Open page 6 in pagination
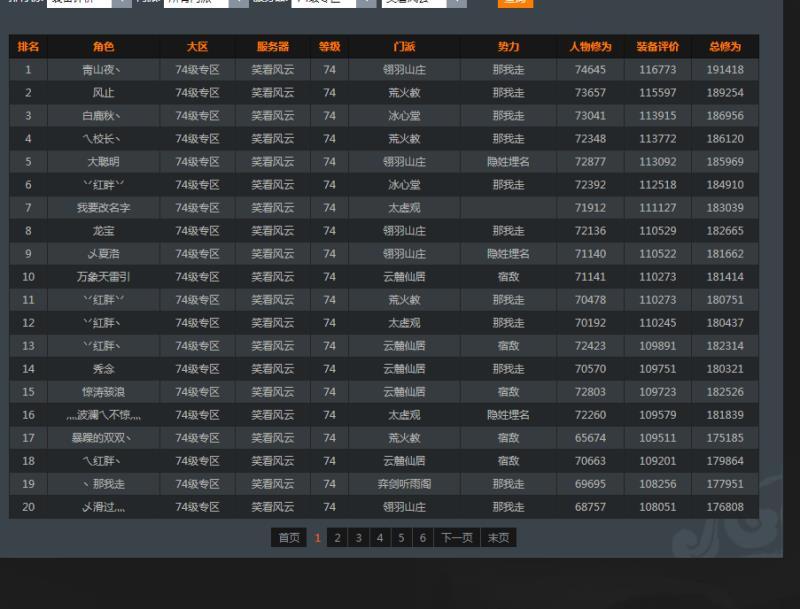The height and width of the screenshot is (609, 800). (x=423, y=538)
